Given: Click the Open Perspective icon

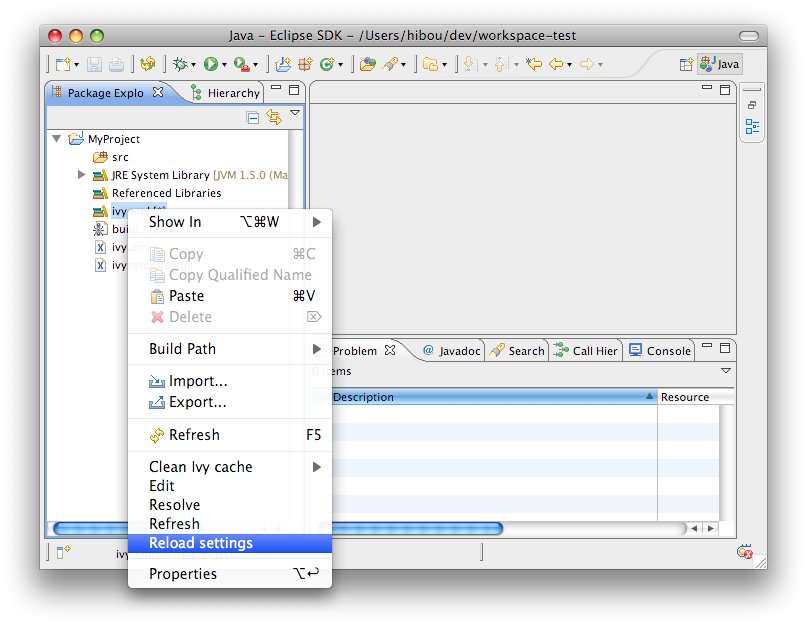Looking at the screenshot, I should 686,64.
